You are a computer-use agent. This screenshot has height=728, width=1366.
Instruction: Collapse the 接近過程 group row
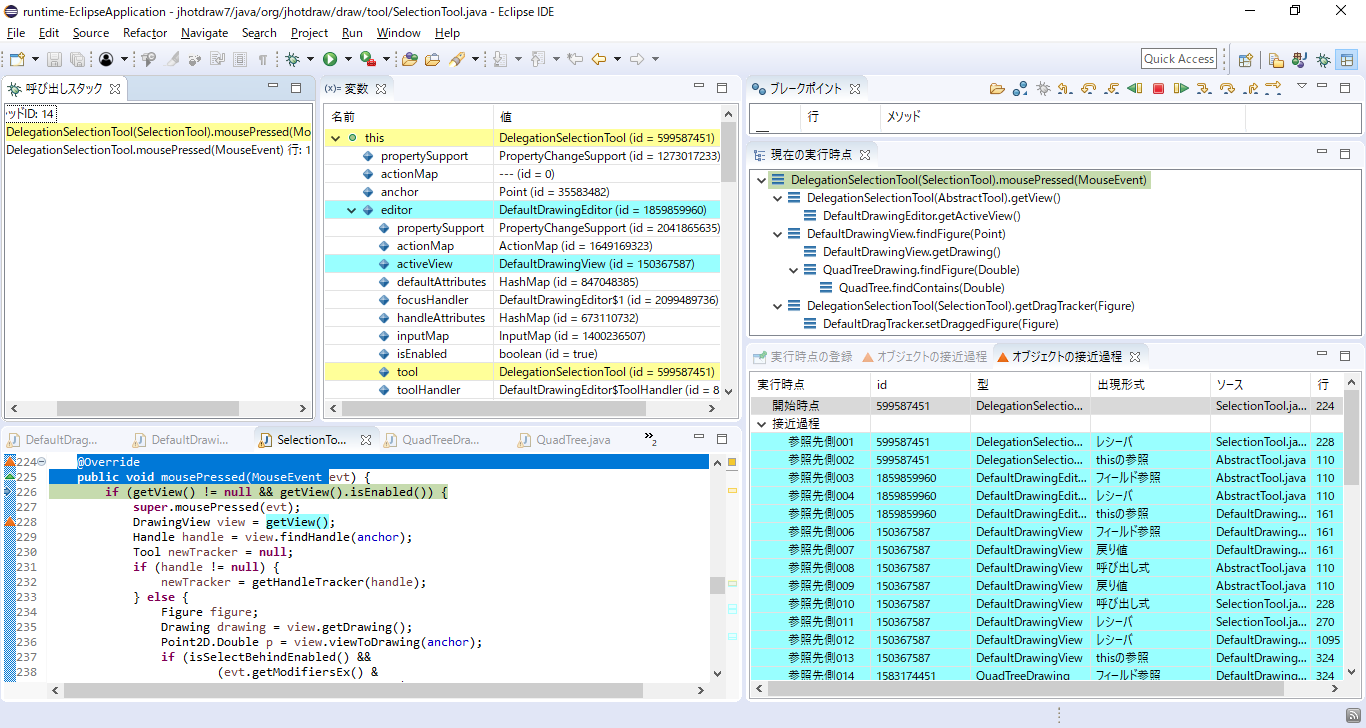click(762, 424)
